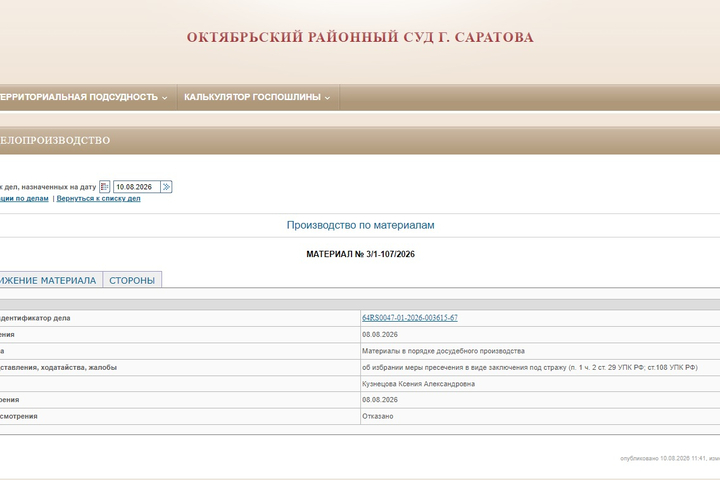Select the 08.08.2026 date above Отказано

click(x=380, y=400)
